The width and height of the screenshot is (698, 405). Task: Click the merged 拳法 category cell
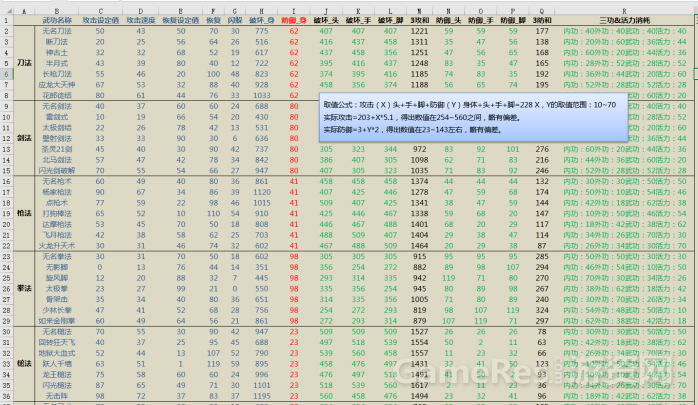(24, 288)
